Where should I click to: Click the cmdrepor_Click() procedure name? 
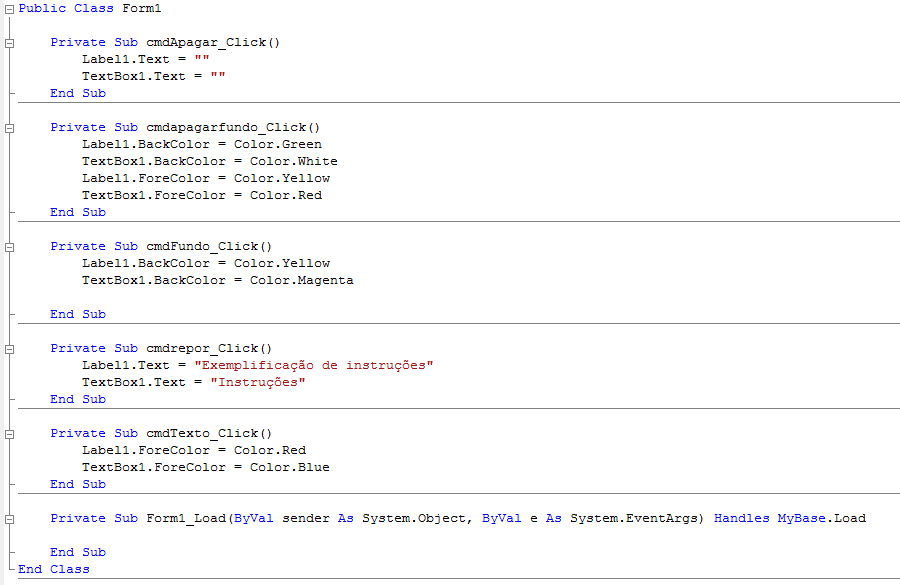(x=209, y=348)
